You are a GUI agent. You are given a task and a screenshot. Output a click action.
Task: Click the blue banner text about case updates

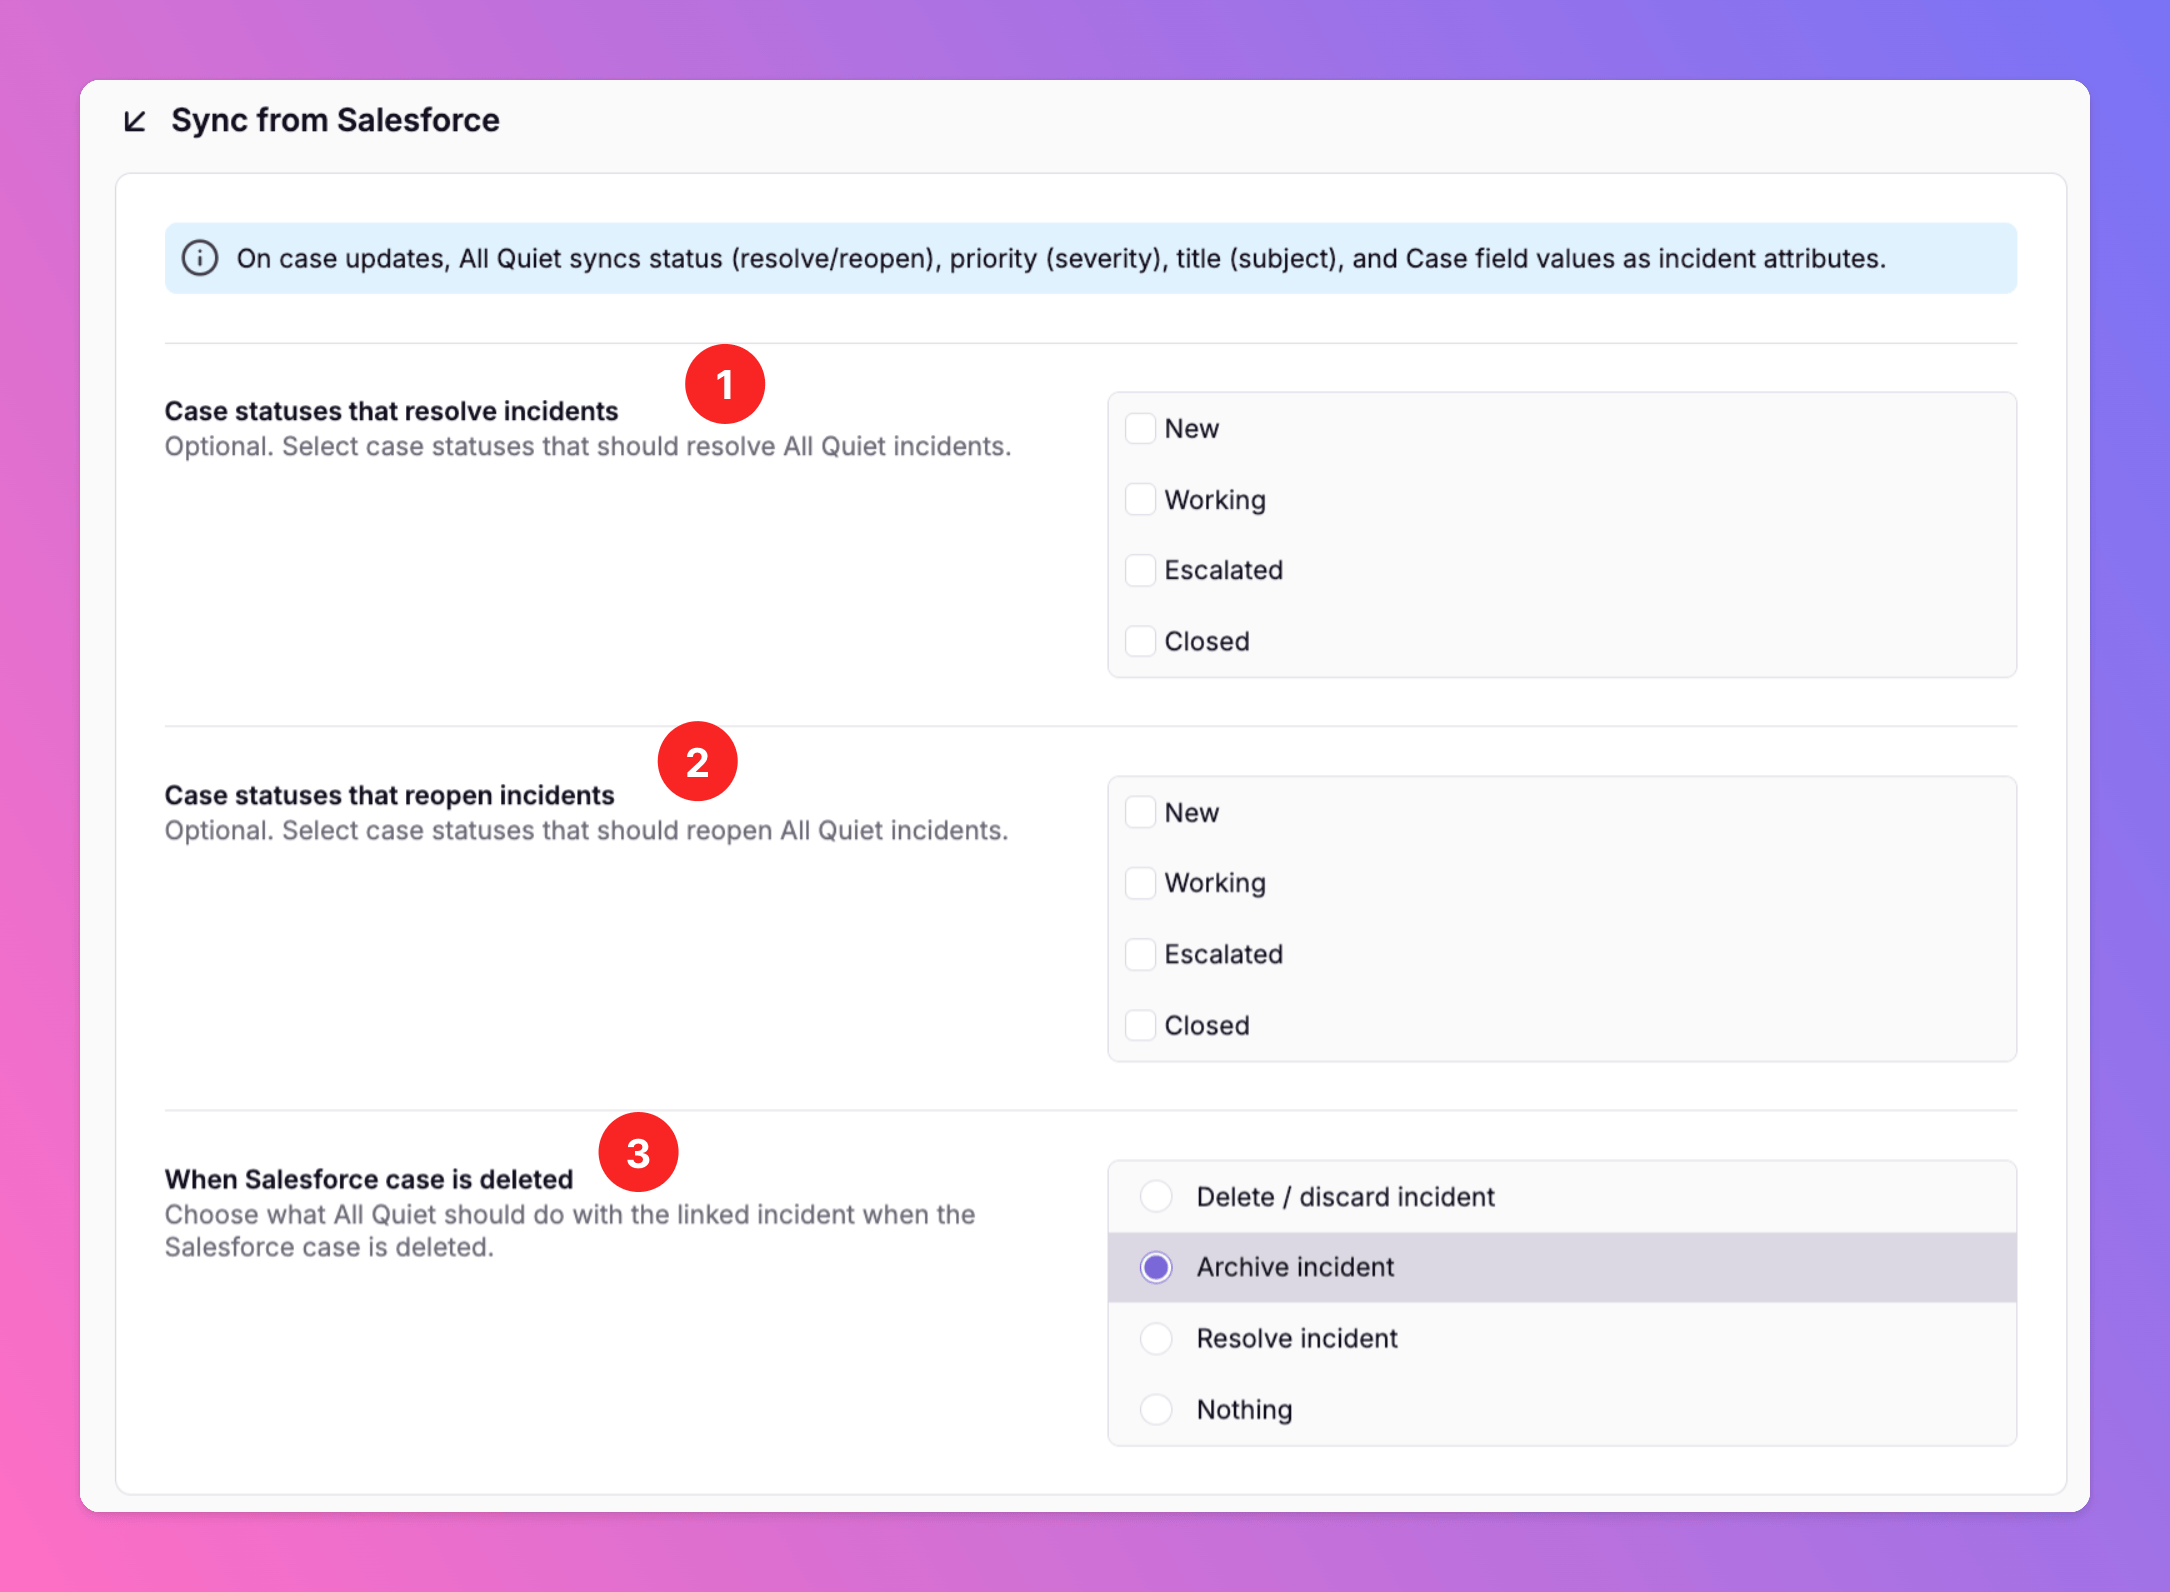tap(1061, 258)
